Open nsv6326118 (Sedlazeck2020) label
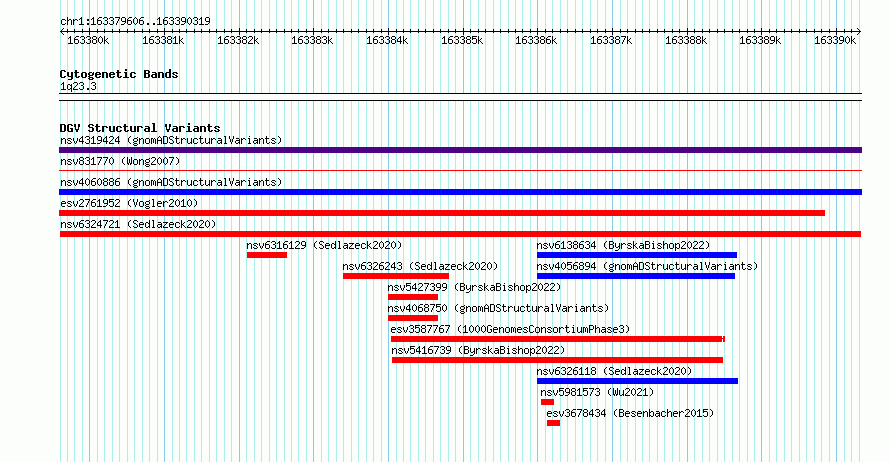890x462 pixels. (614, 371)
